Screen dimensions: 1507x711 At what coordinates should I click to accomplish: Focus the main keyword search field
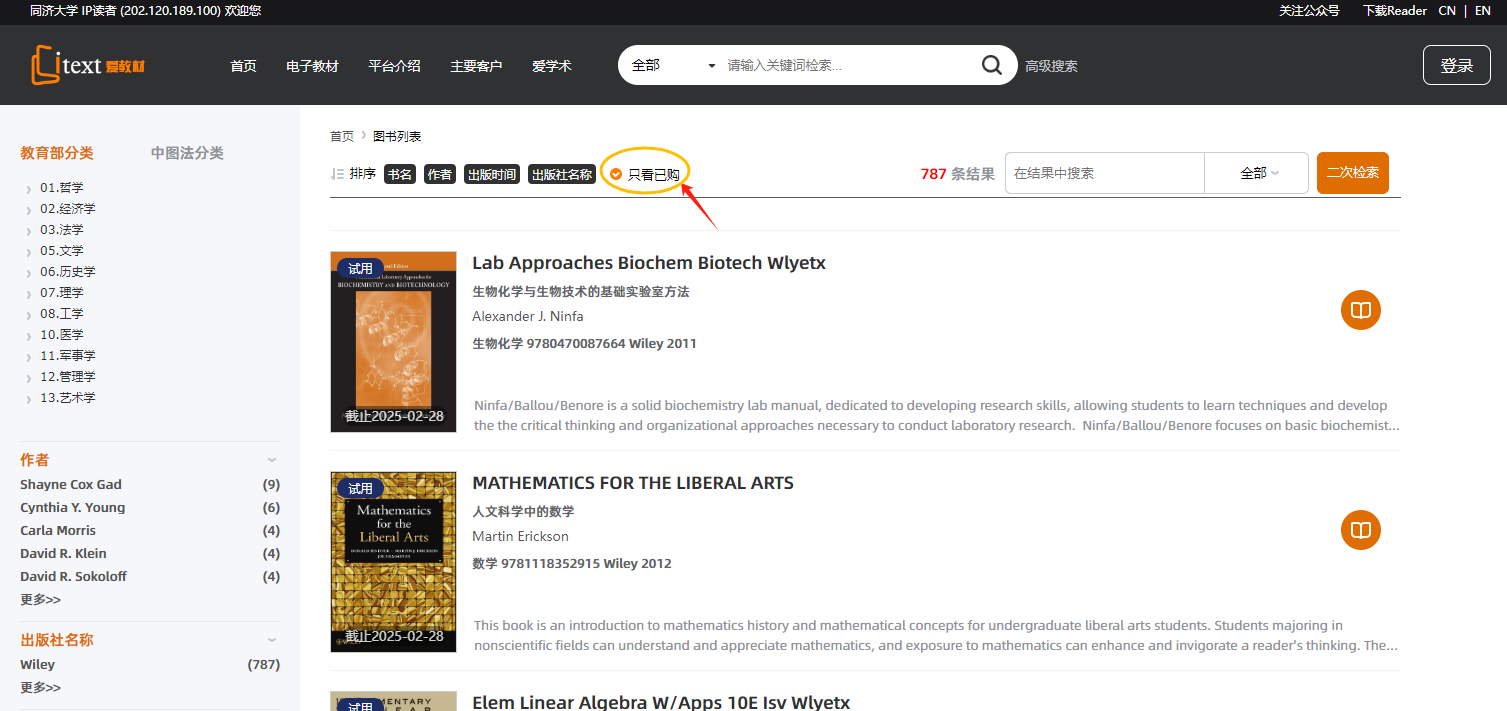click(x=845, y=66)
